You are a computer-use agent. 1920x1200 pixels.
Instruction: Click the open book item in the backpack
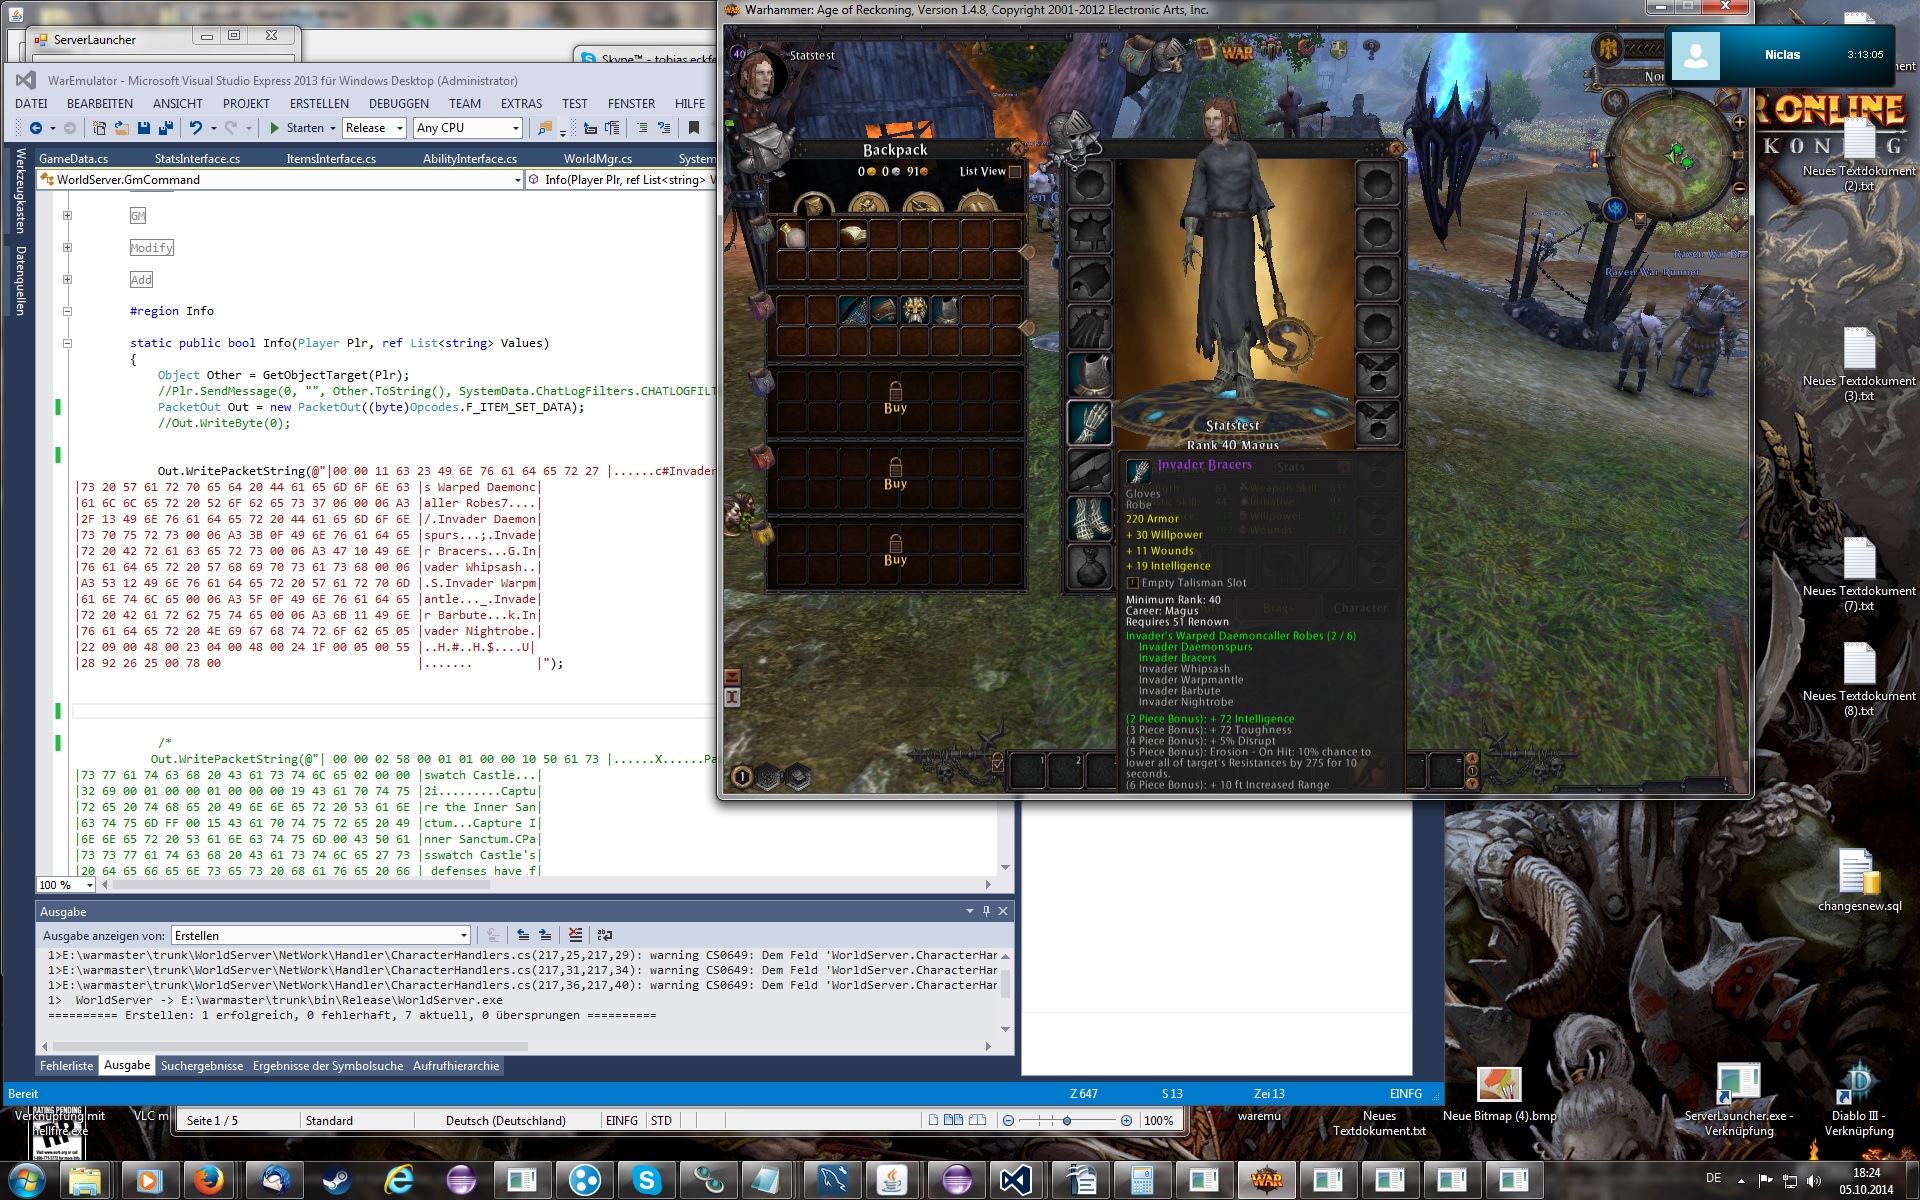pos(853,235)
